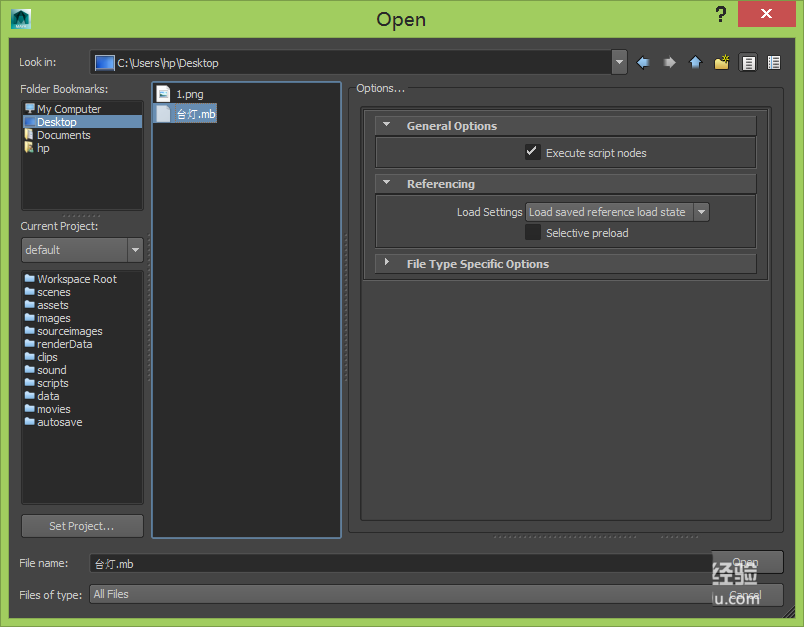Collapse the Referencing section

(x=387, y=183)
